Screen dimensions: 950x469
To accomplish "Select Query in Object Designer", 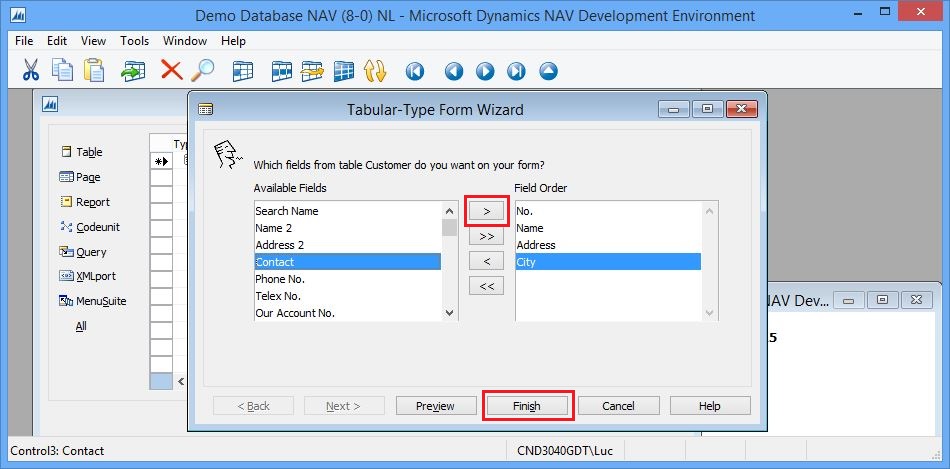I will [83, 252].
